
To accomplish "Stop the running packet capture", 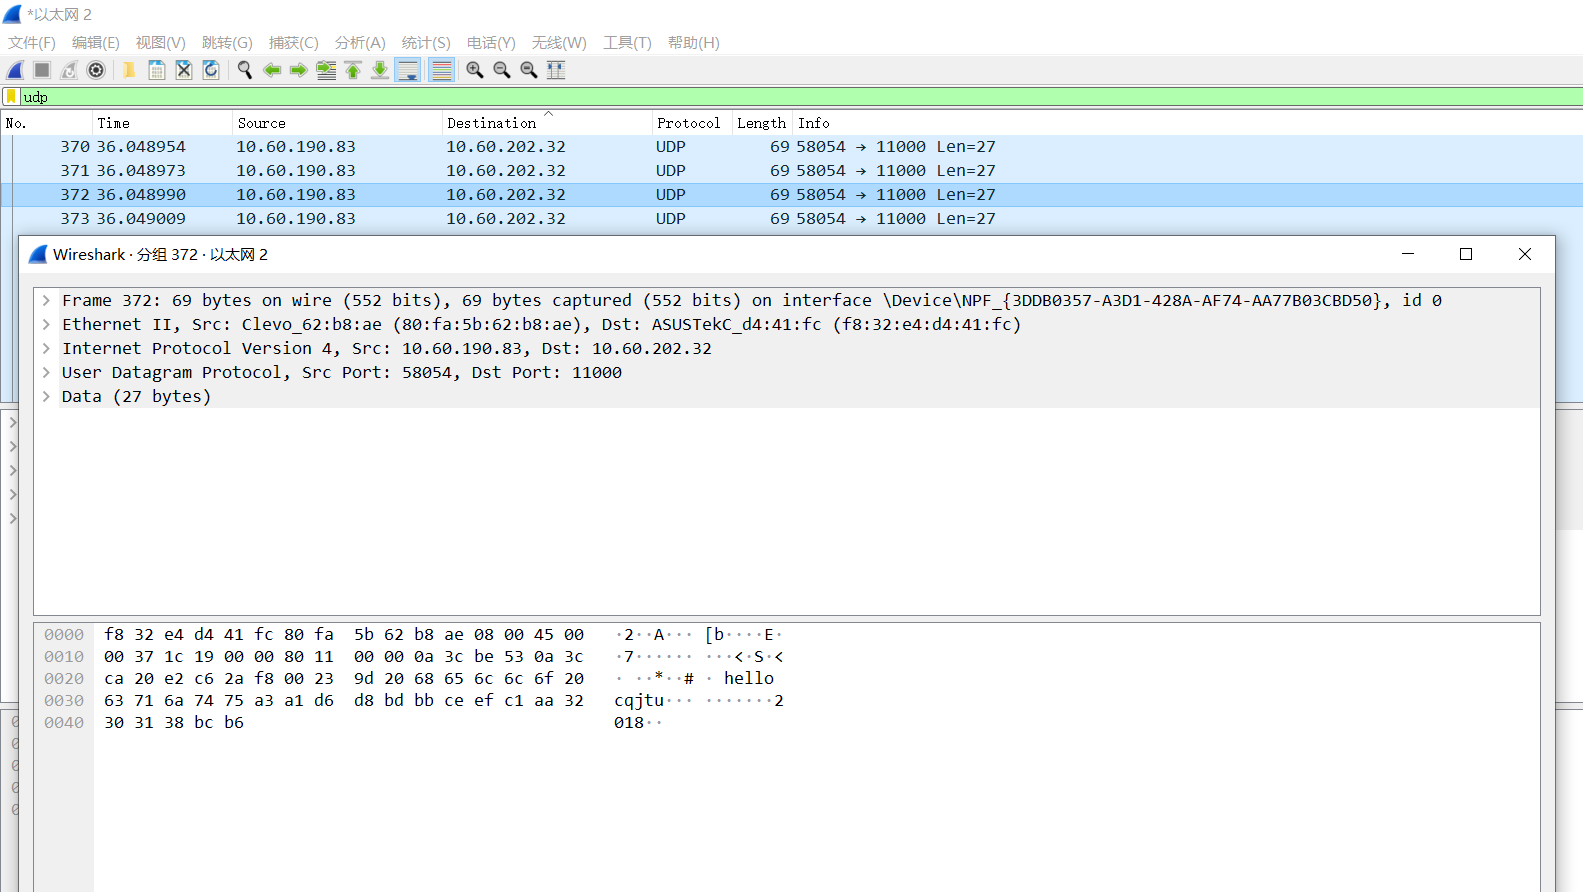I will pos(42,70).
